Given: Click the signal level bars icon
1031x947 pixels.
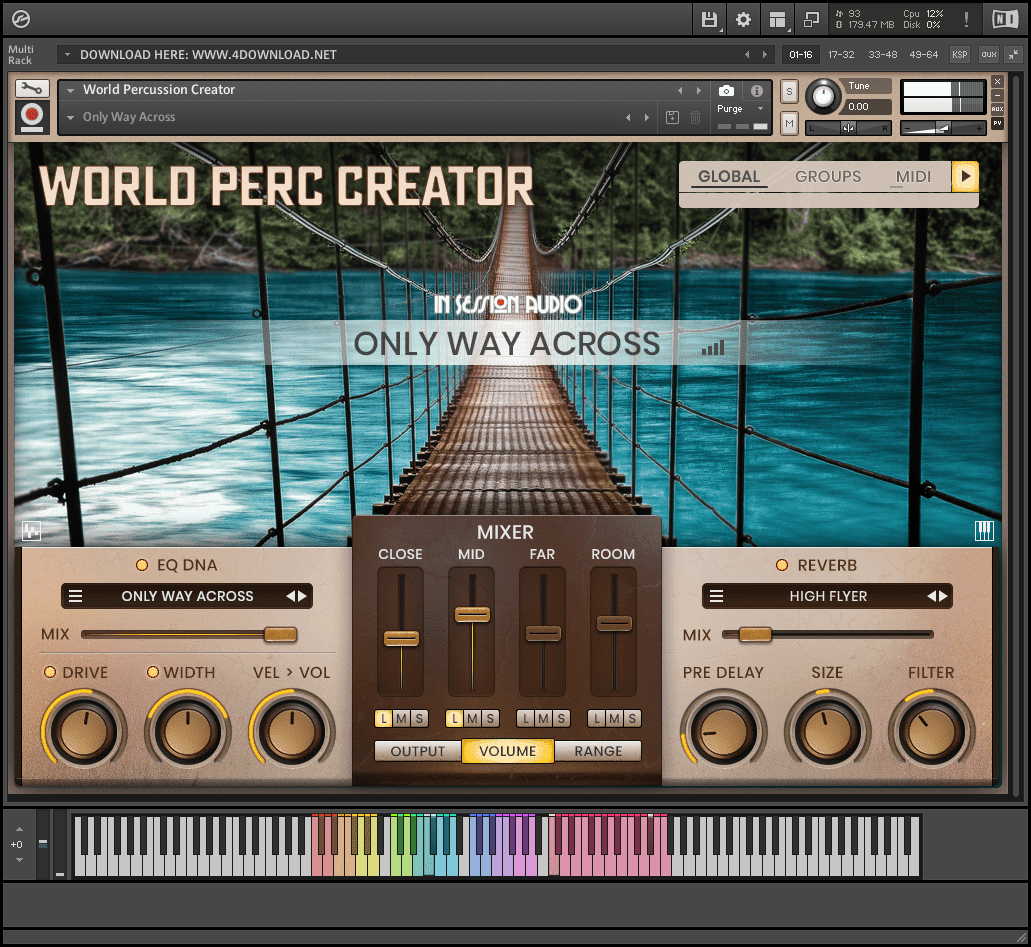Looking at the screenshot, I should coord(713,347).
